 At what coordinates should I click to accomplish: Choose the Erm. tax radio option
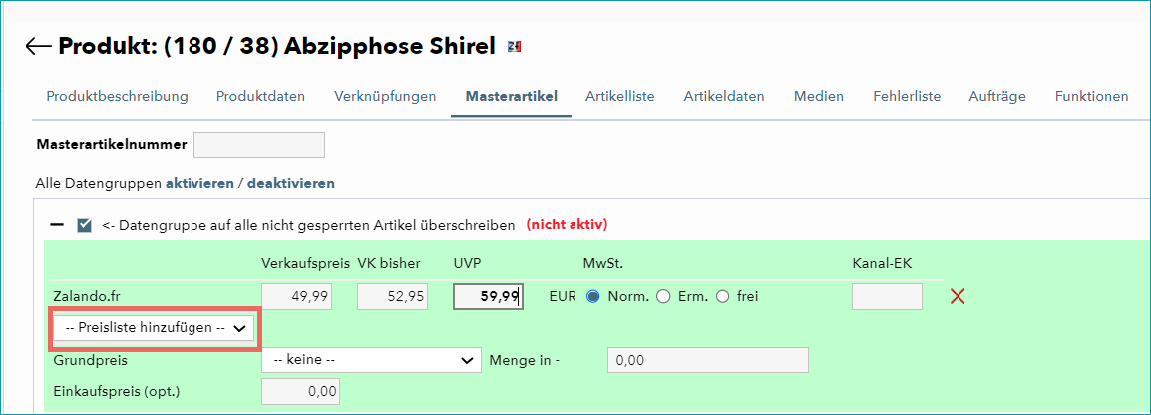663,297
